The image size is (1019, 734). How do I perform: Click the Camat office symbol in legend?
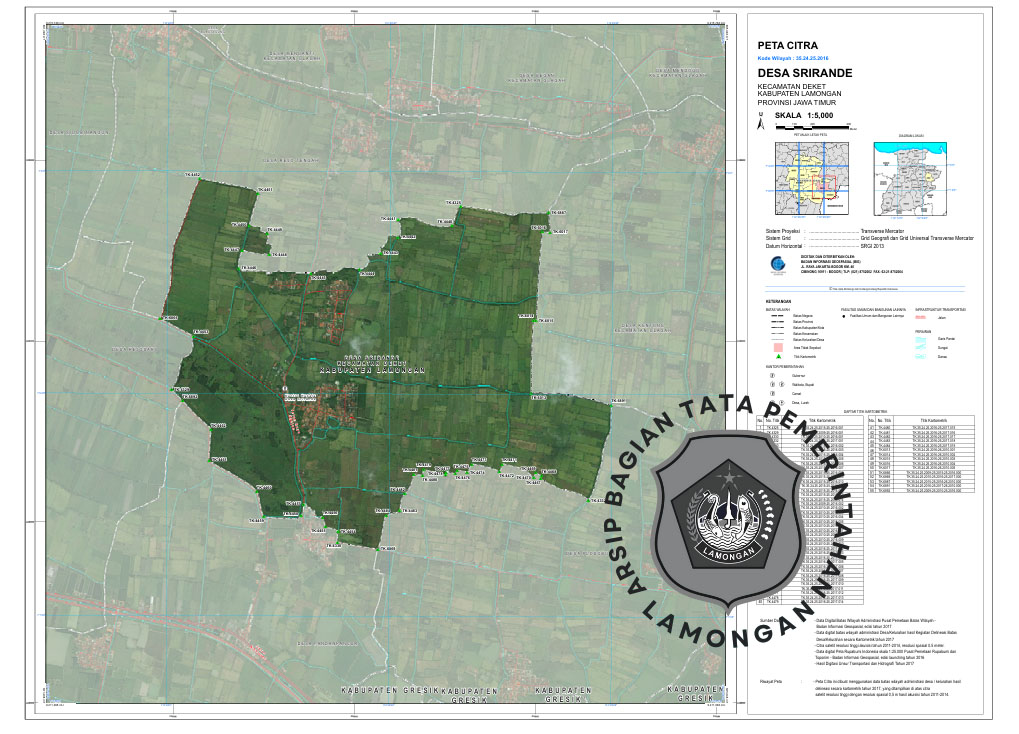click(774, 393)
